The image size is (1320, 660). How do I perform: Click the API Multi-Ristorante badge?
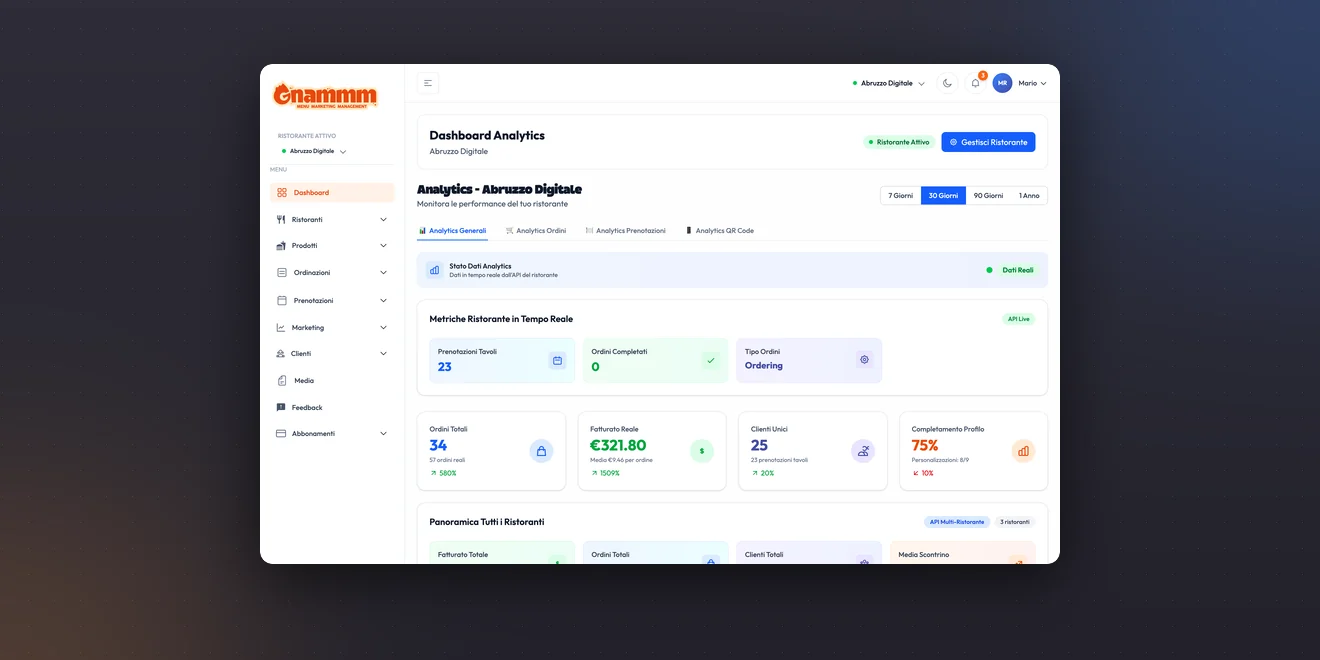click(x=957, y=522)
